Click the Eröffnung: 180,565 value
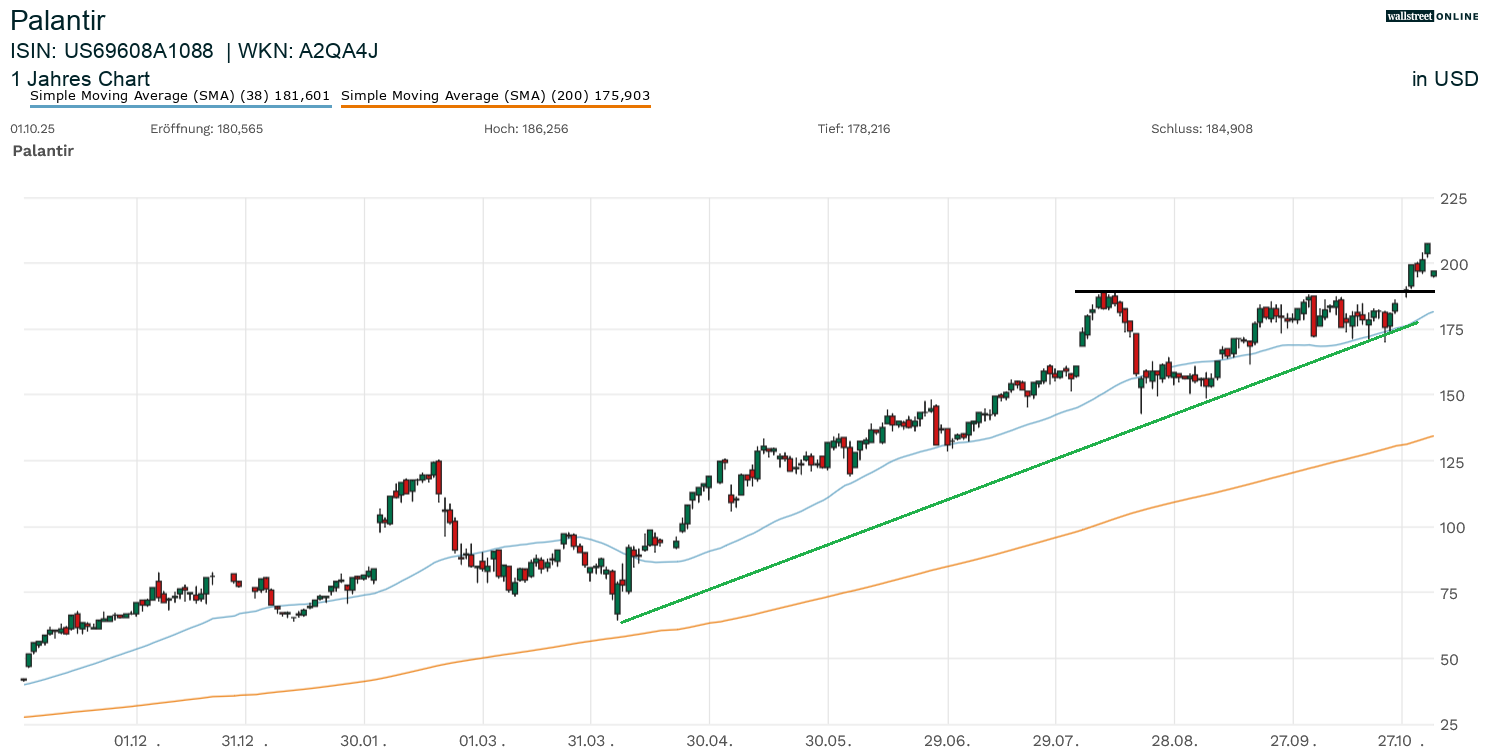 (206, 129)
